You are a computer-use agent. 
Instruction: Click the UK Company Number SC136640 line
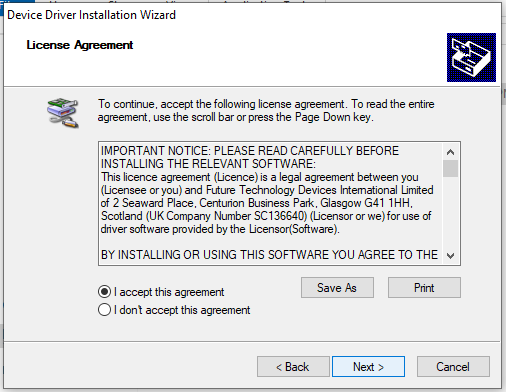point(266,216)
